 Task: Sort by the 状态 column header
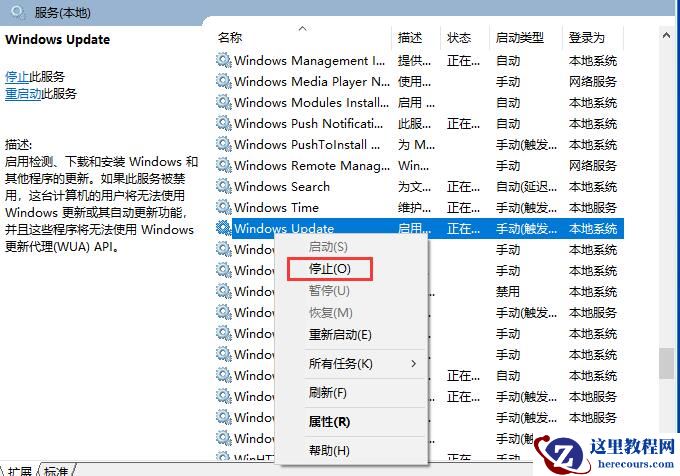(x=459, y=38)
